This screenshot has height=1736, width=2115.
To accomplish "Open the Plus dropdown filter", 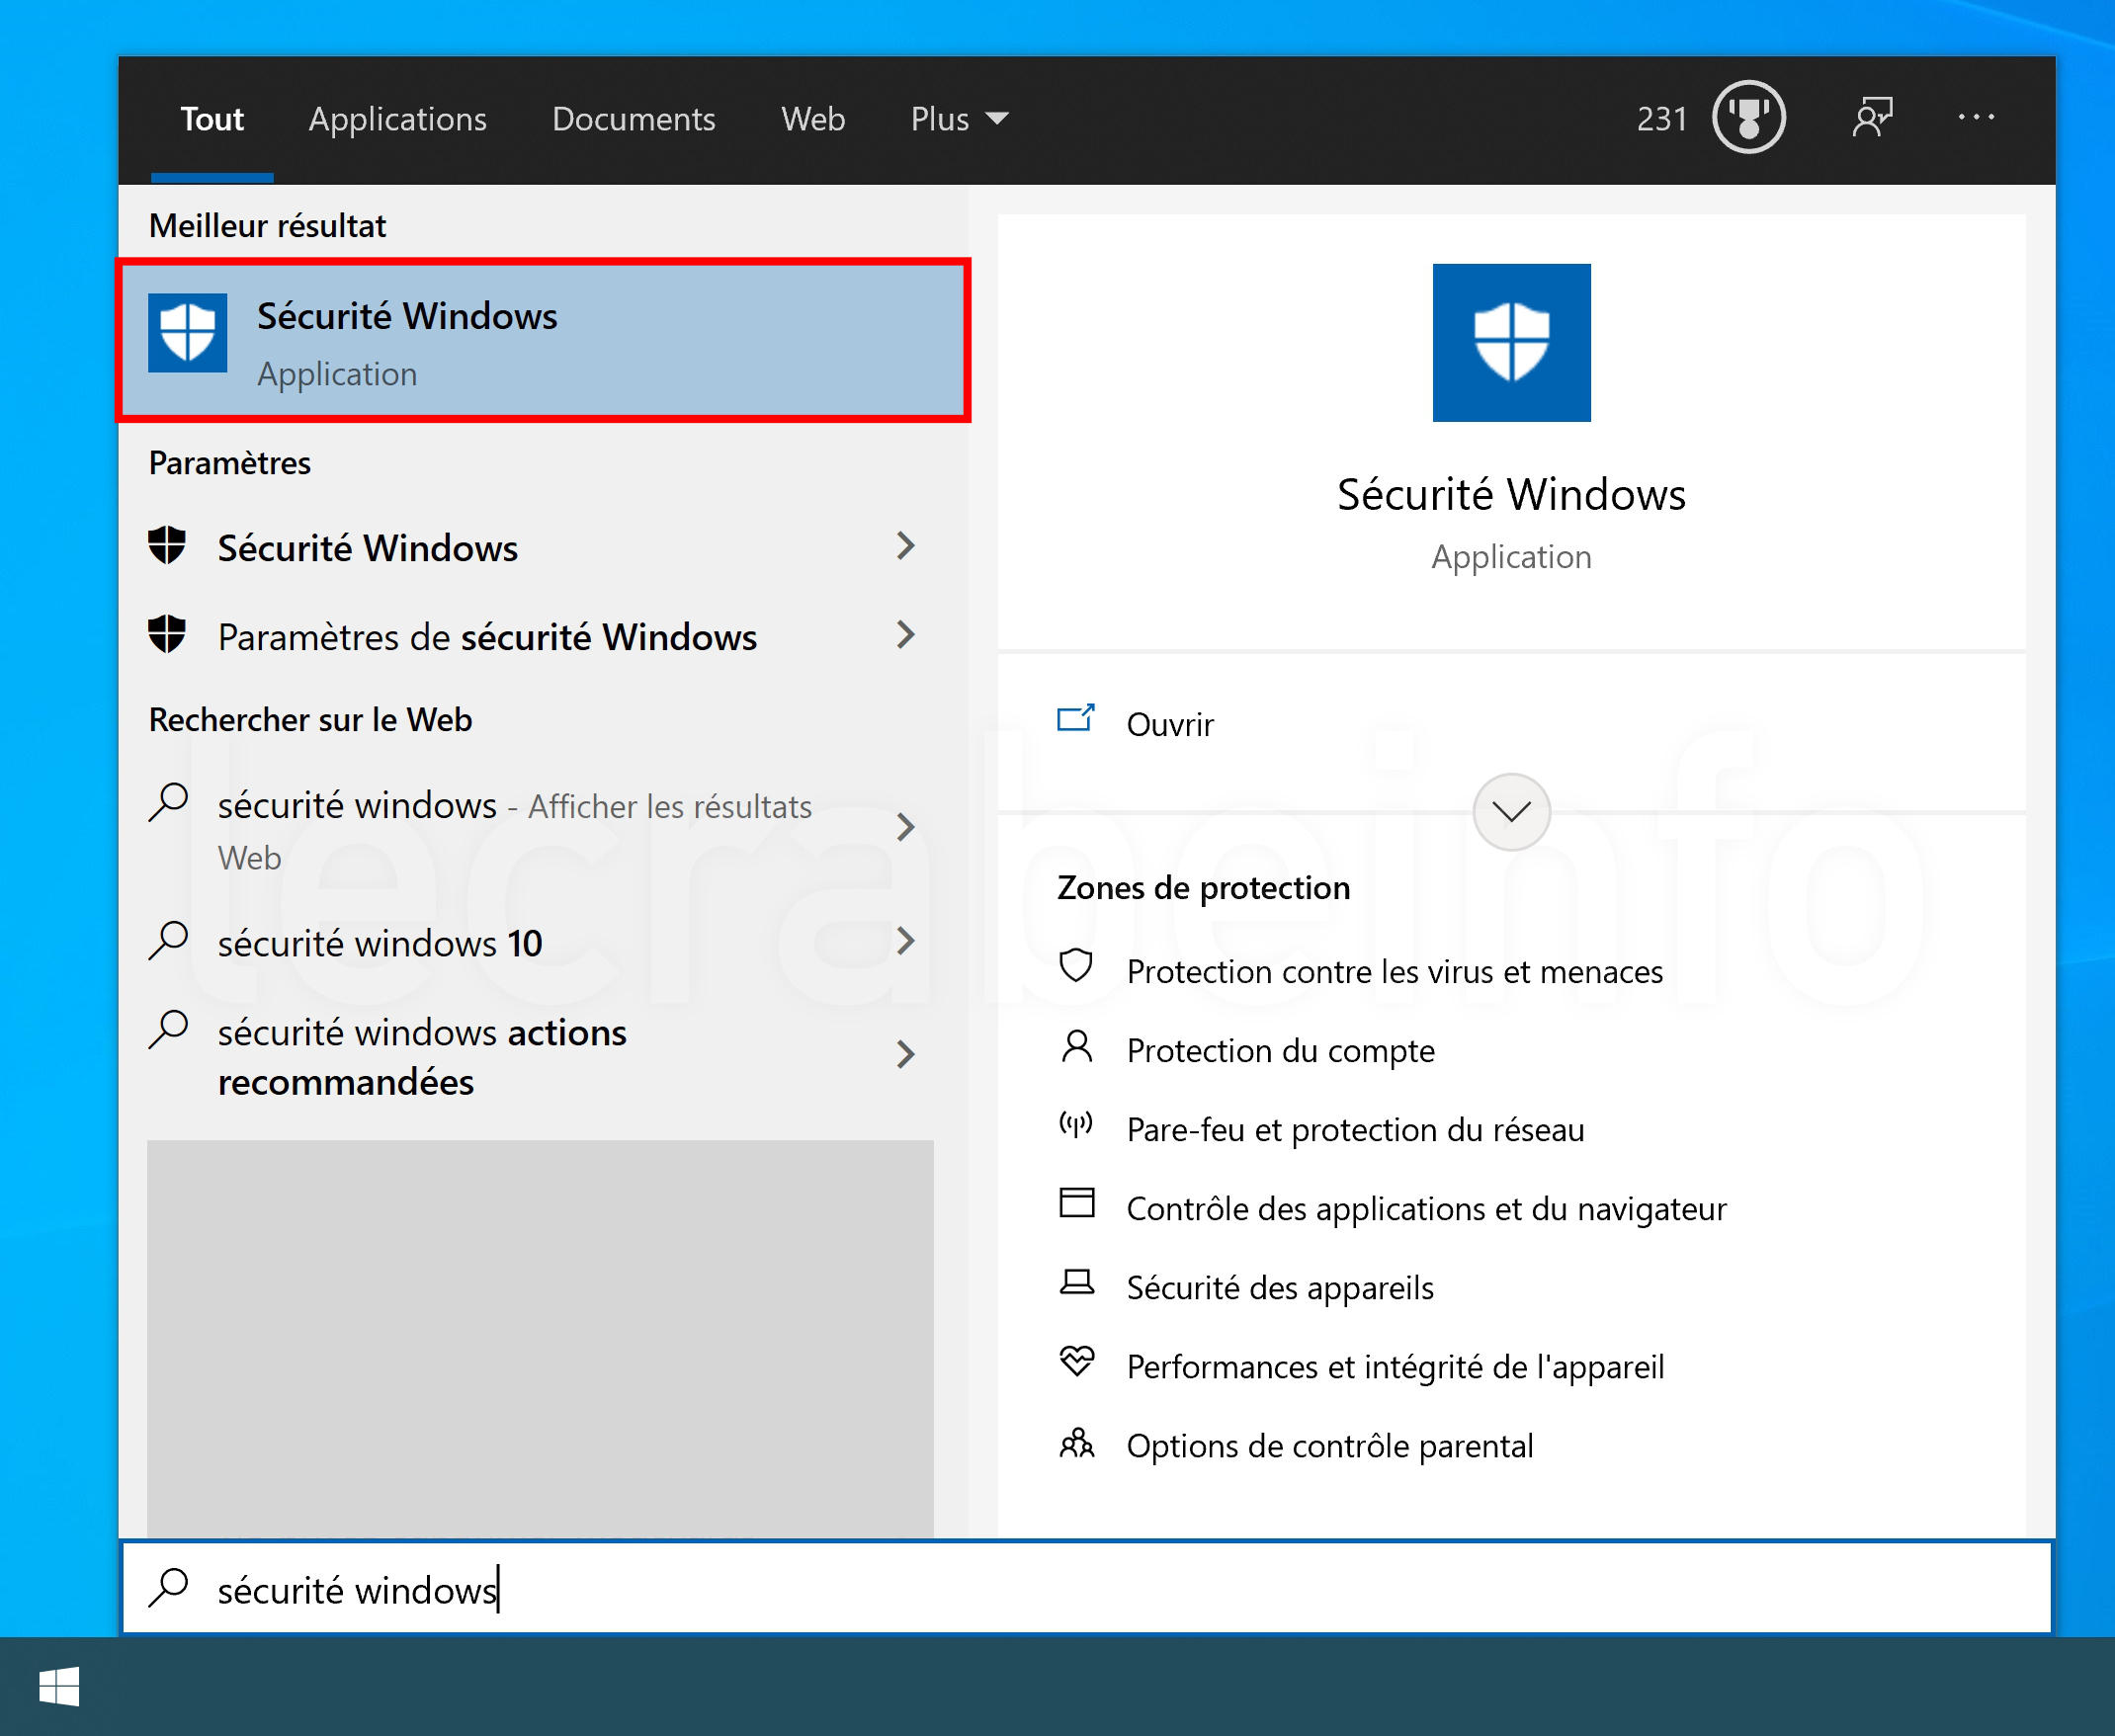I will [x=959, y=119].
